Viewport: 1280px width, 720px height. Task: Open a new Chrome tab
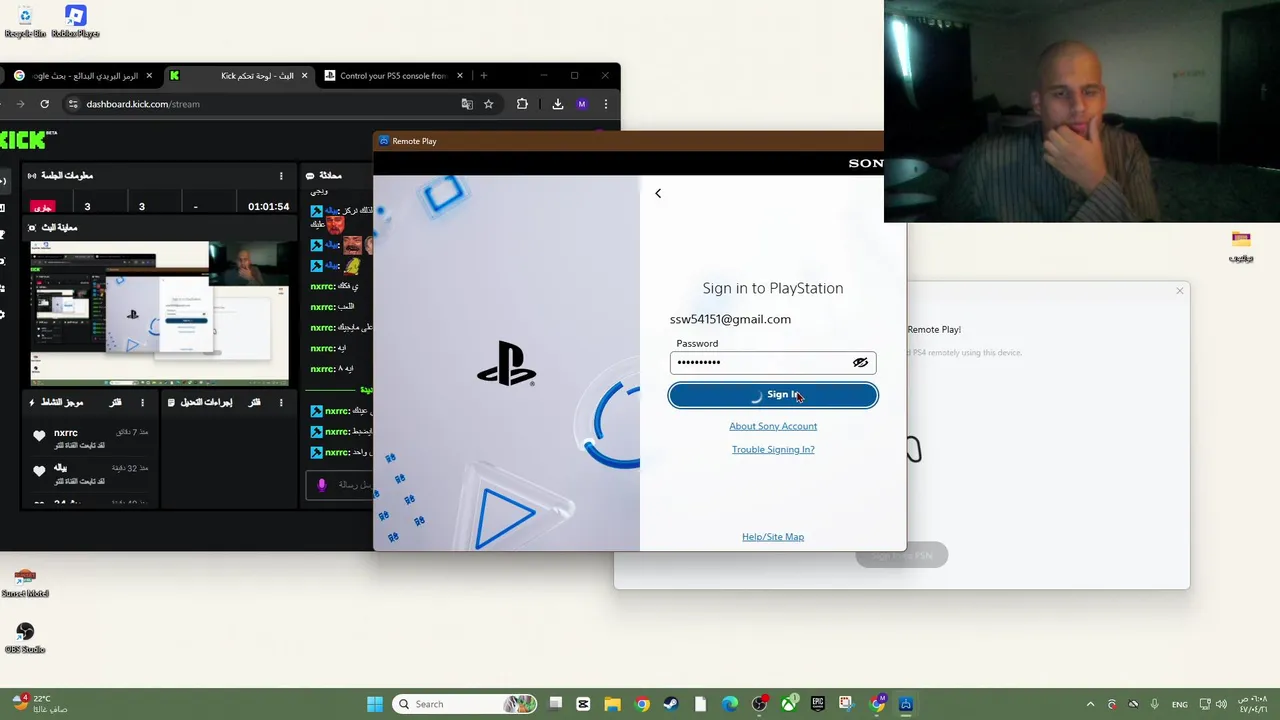(x=484, y=75)
